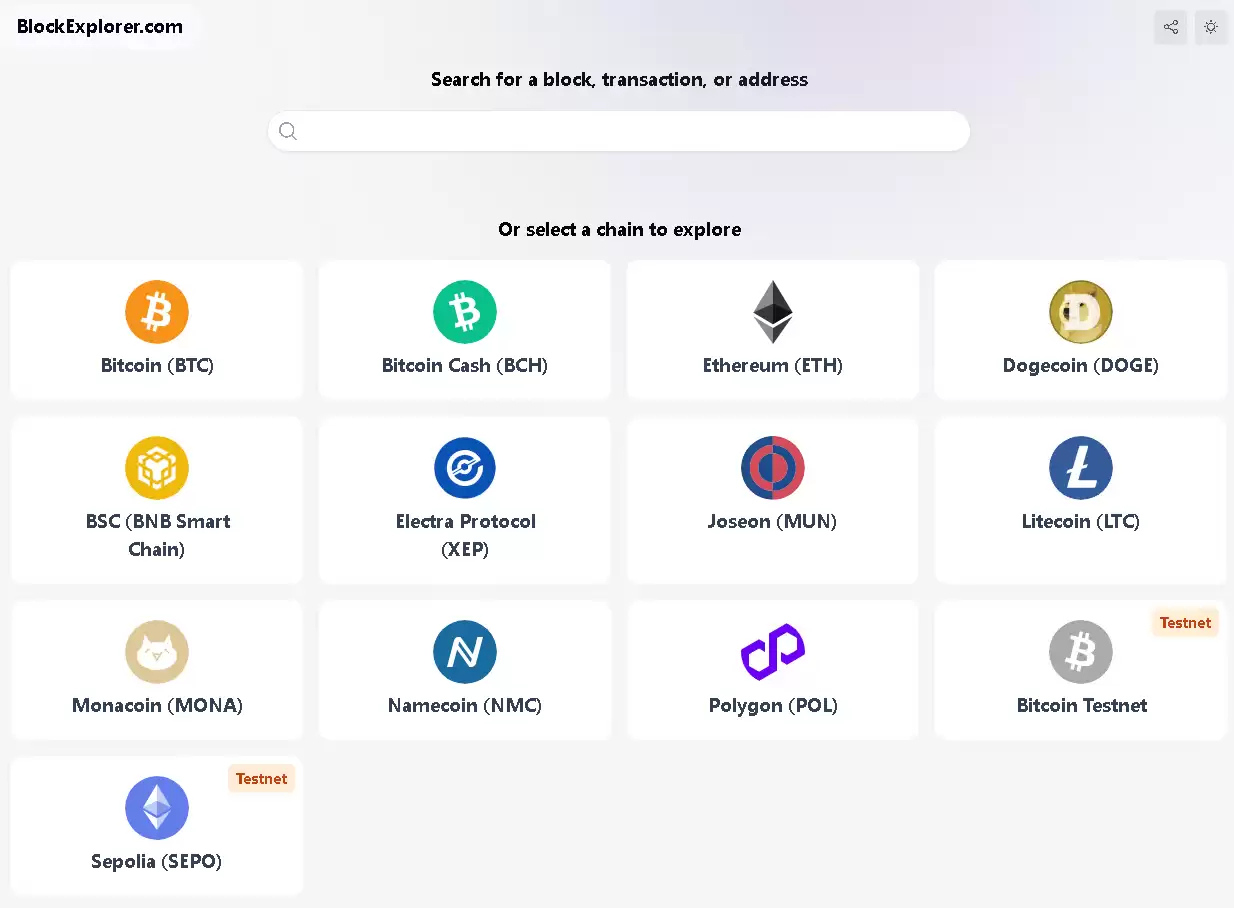Click the Bitcoin orange logo icon

[x=157, y=312]
